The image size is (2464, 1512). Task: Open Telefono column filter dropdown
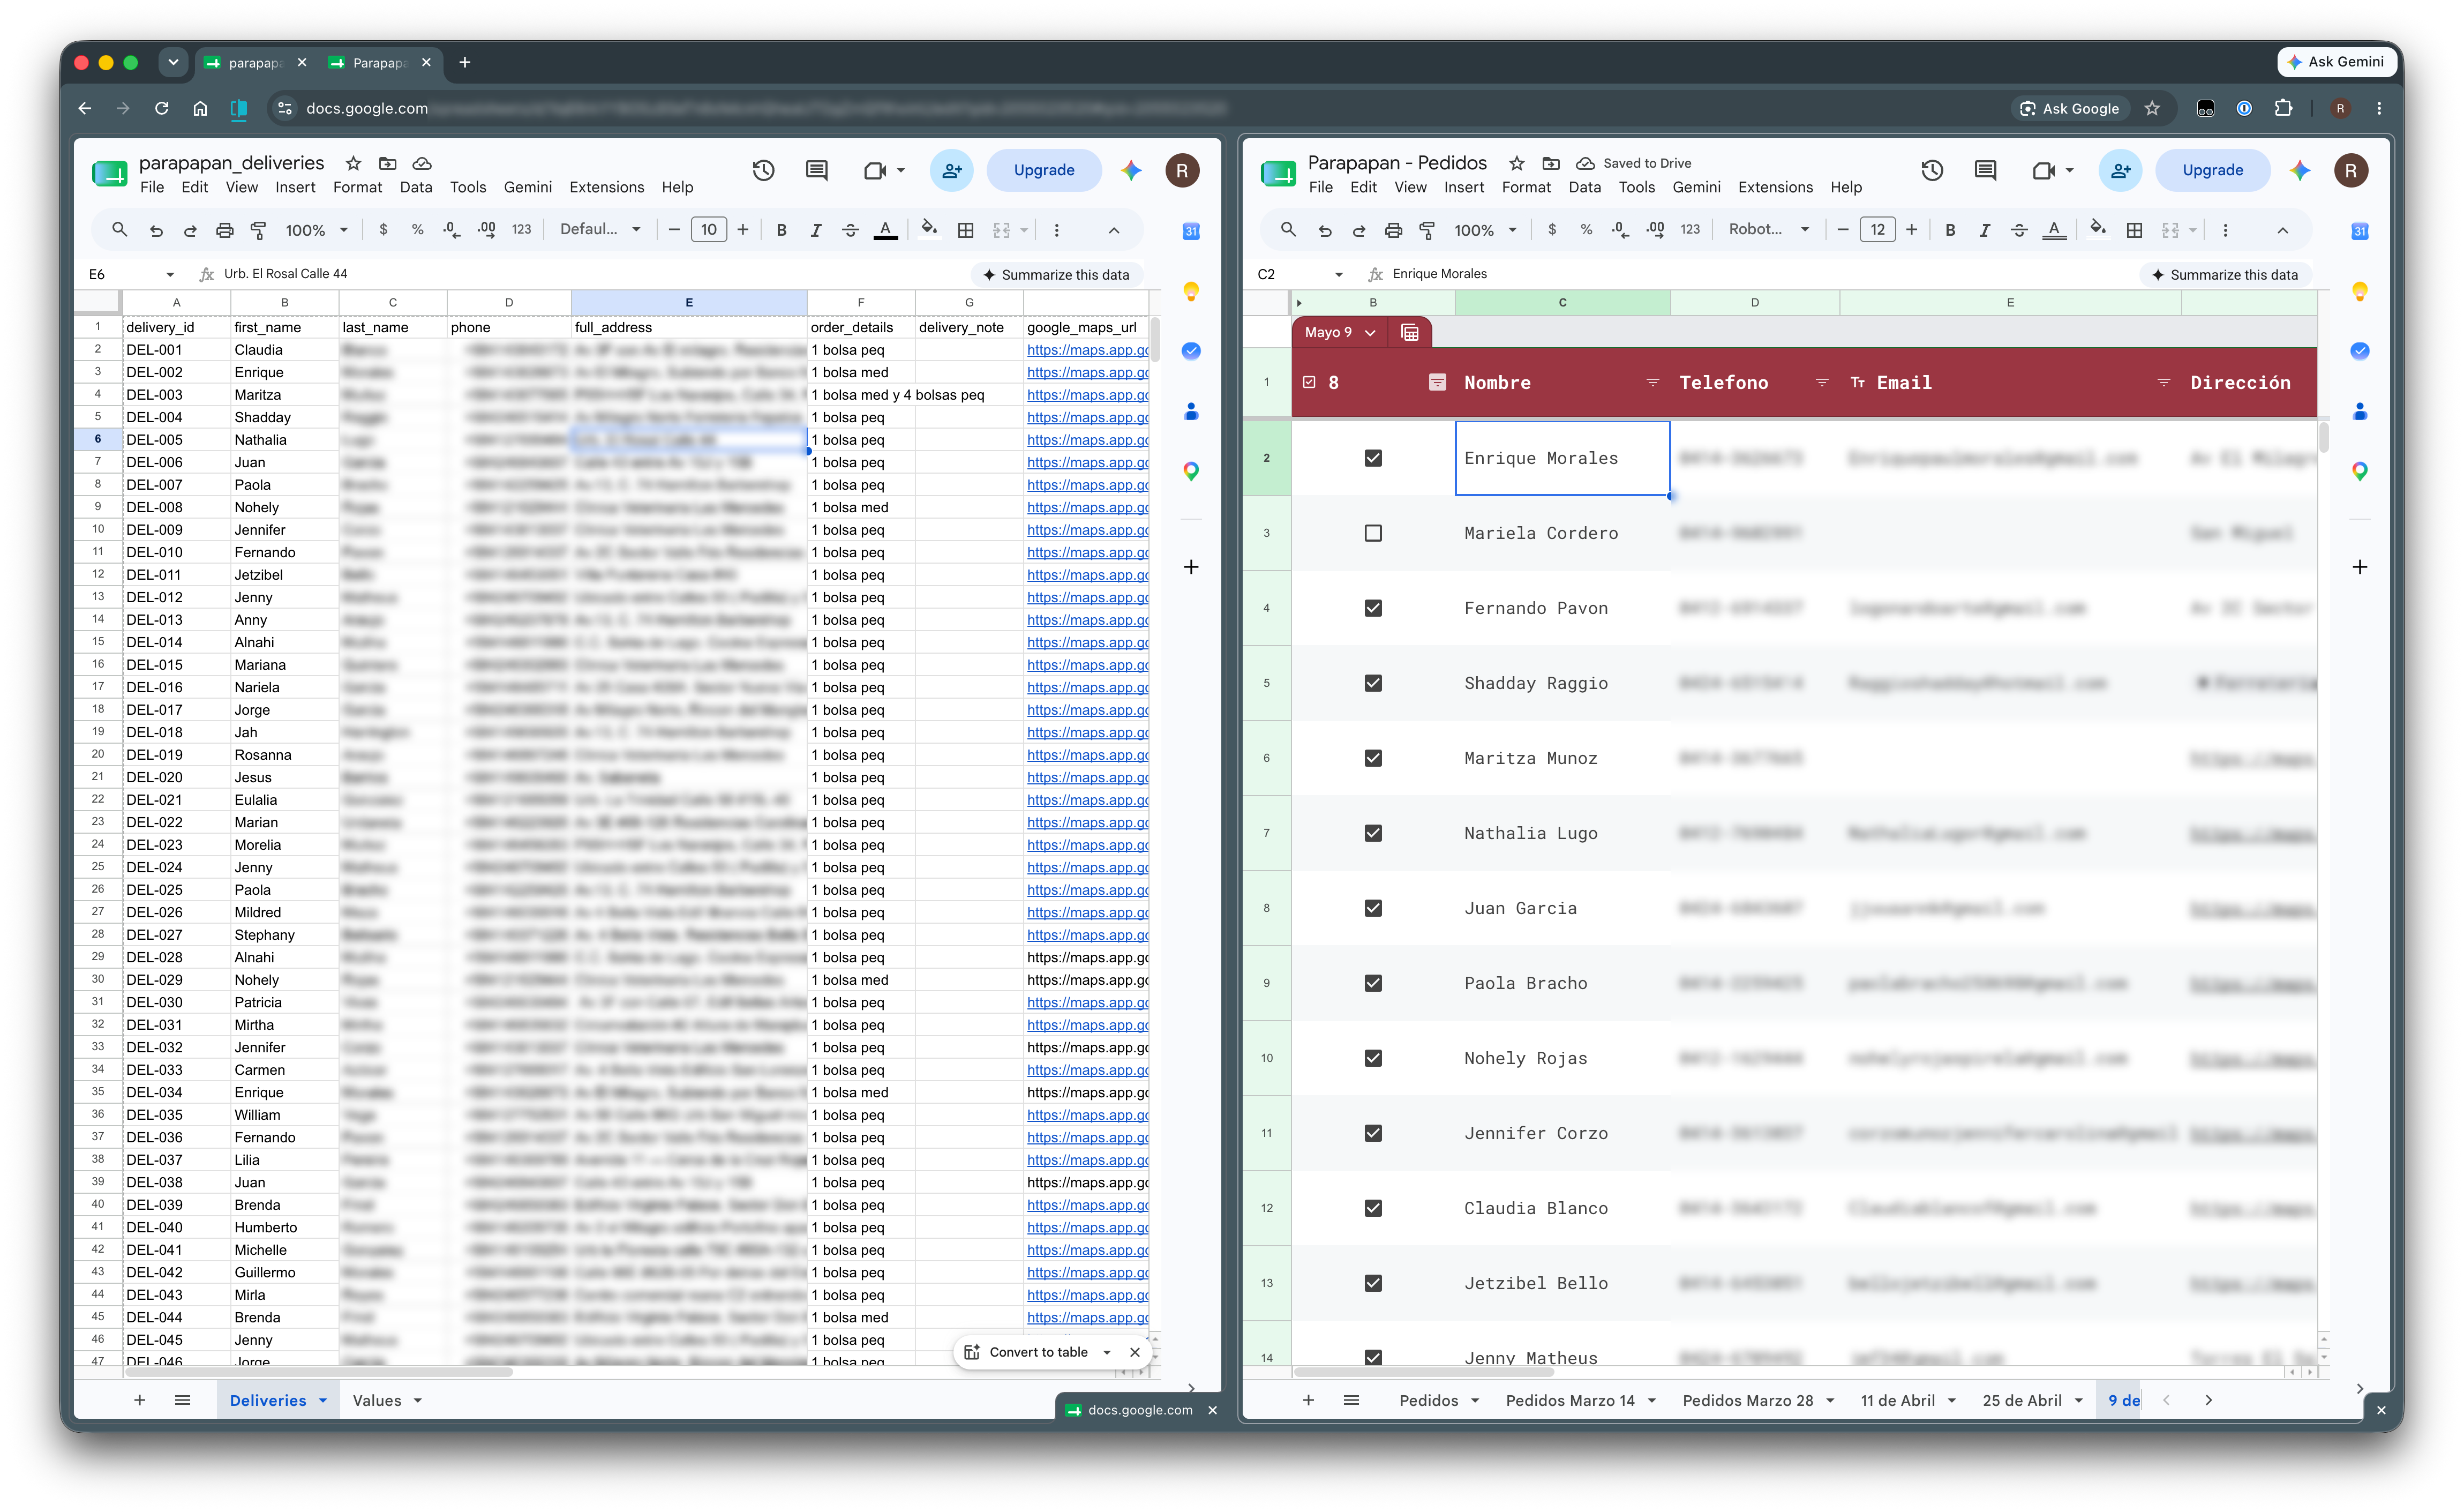(1821, 383)
